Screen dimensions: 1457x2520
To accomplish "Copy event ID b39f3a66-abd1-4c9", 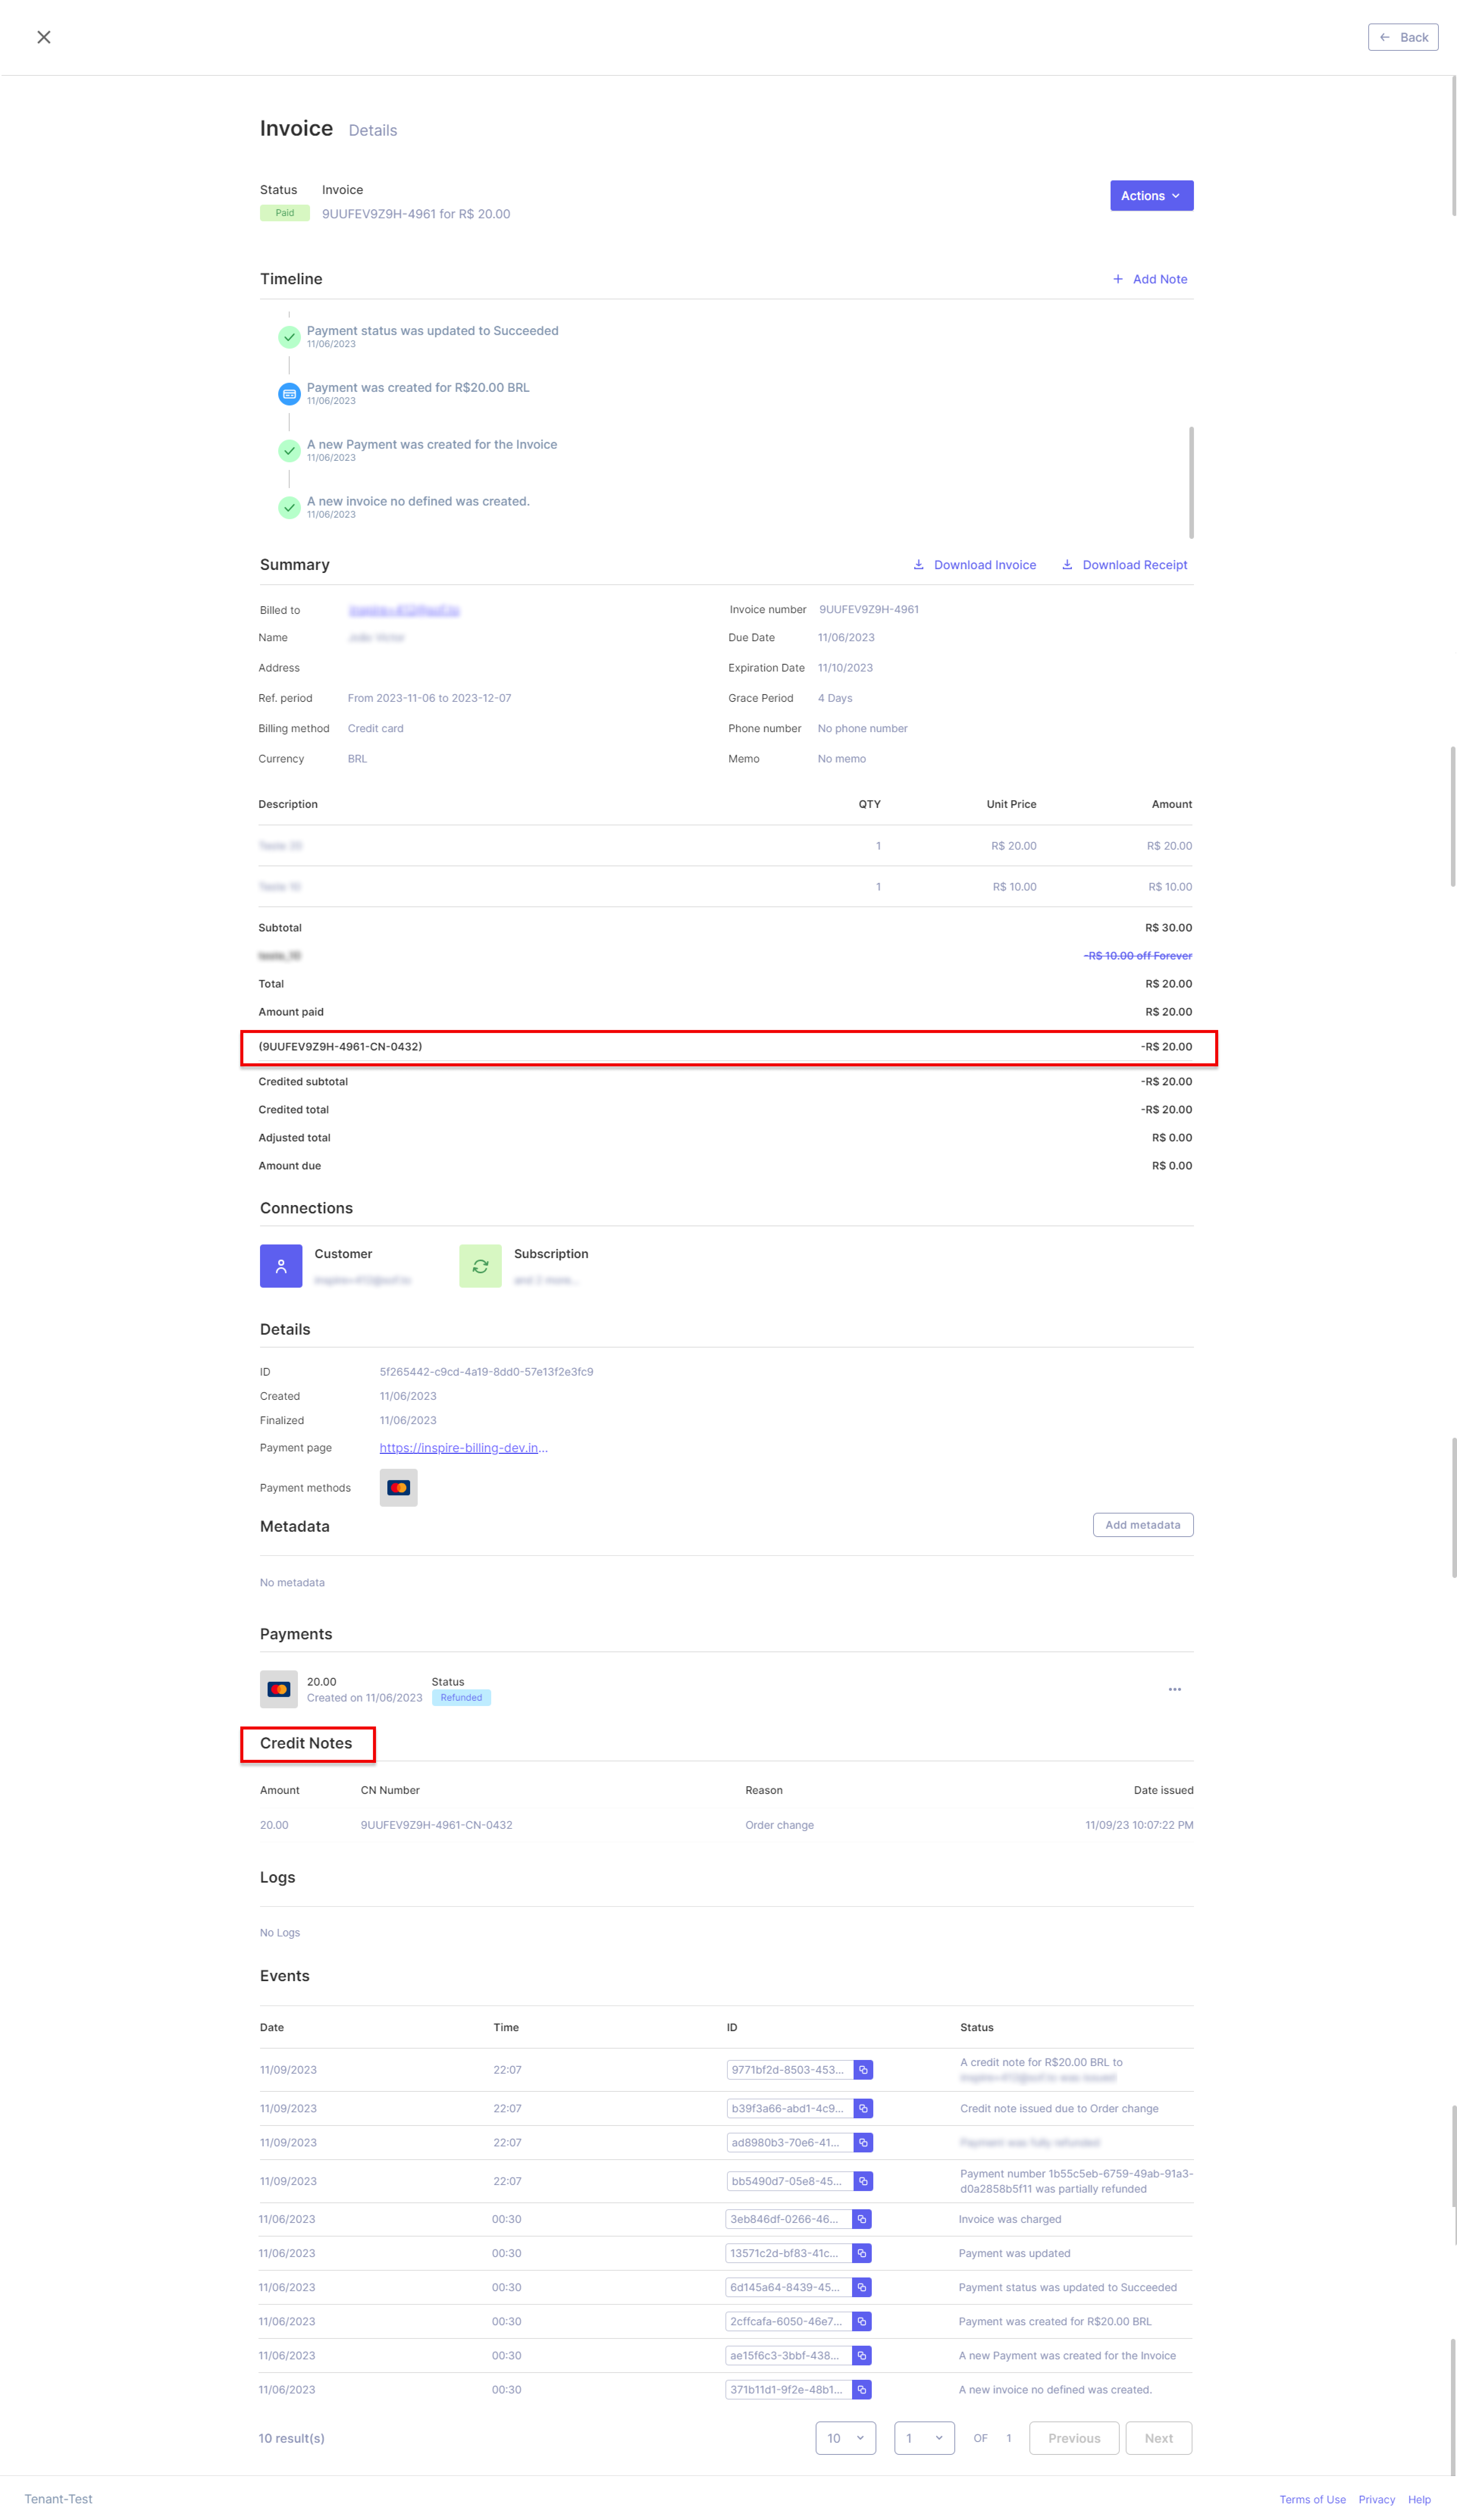I will (863, 2109).
